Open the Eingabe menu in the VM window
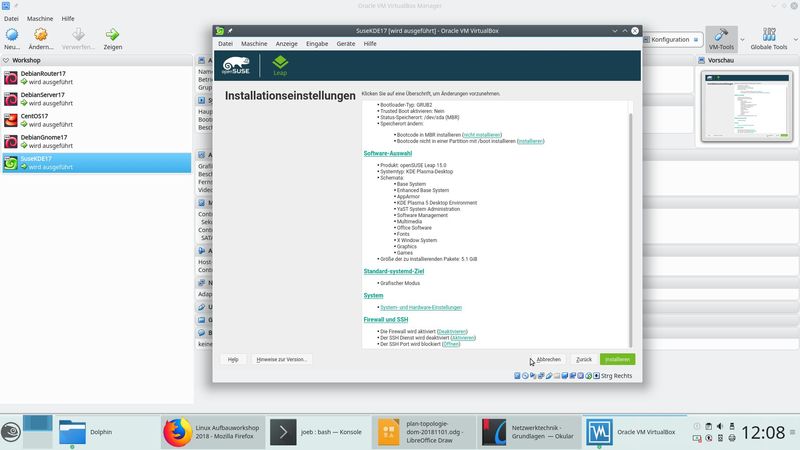 coord(317,44)
